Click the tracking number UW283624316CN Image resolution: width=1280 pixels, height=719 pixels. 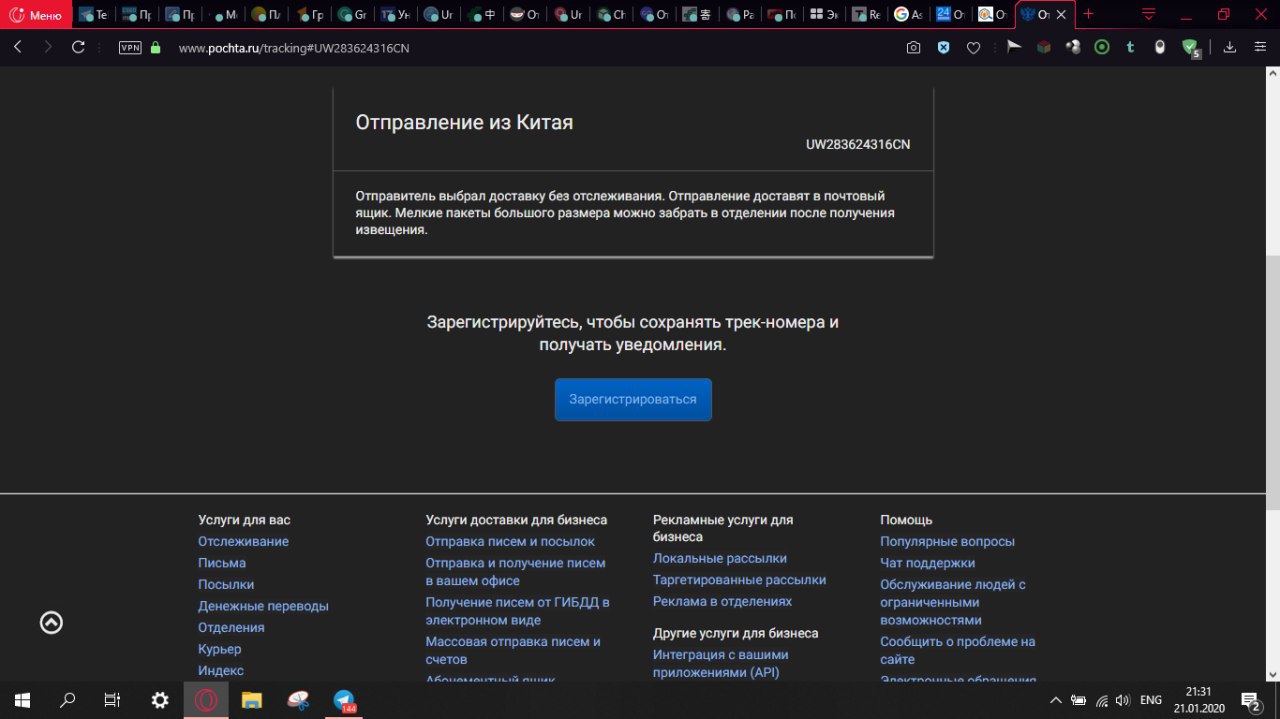click(858, 144)
